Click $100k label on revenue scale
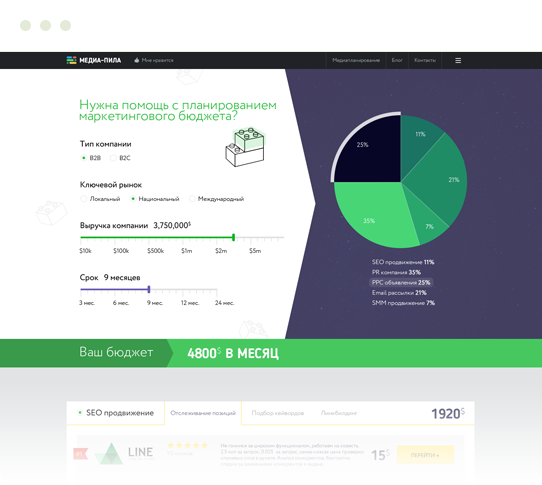The height and width of the screenshot is (485, 542). [121, 251]
